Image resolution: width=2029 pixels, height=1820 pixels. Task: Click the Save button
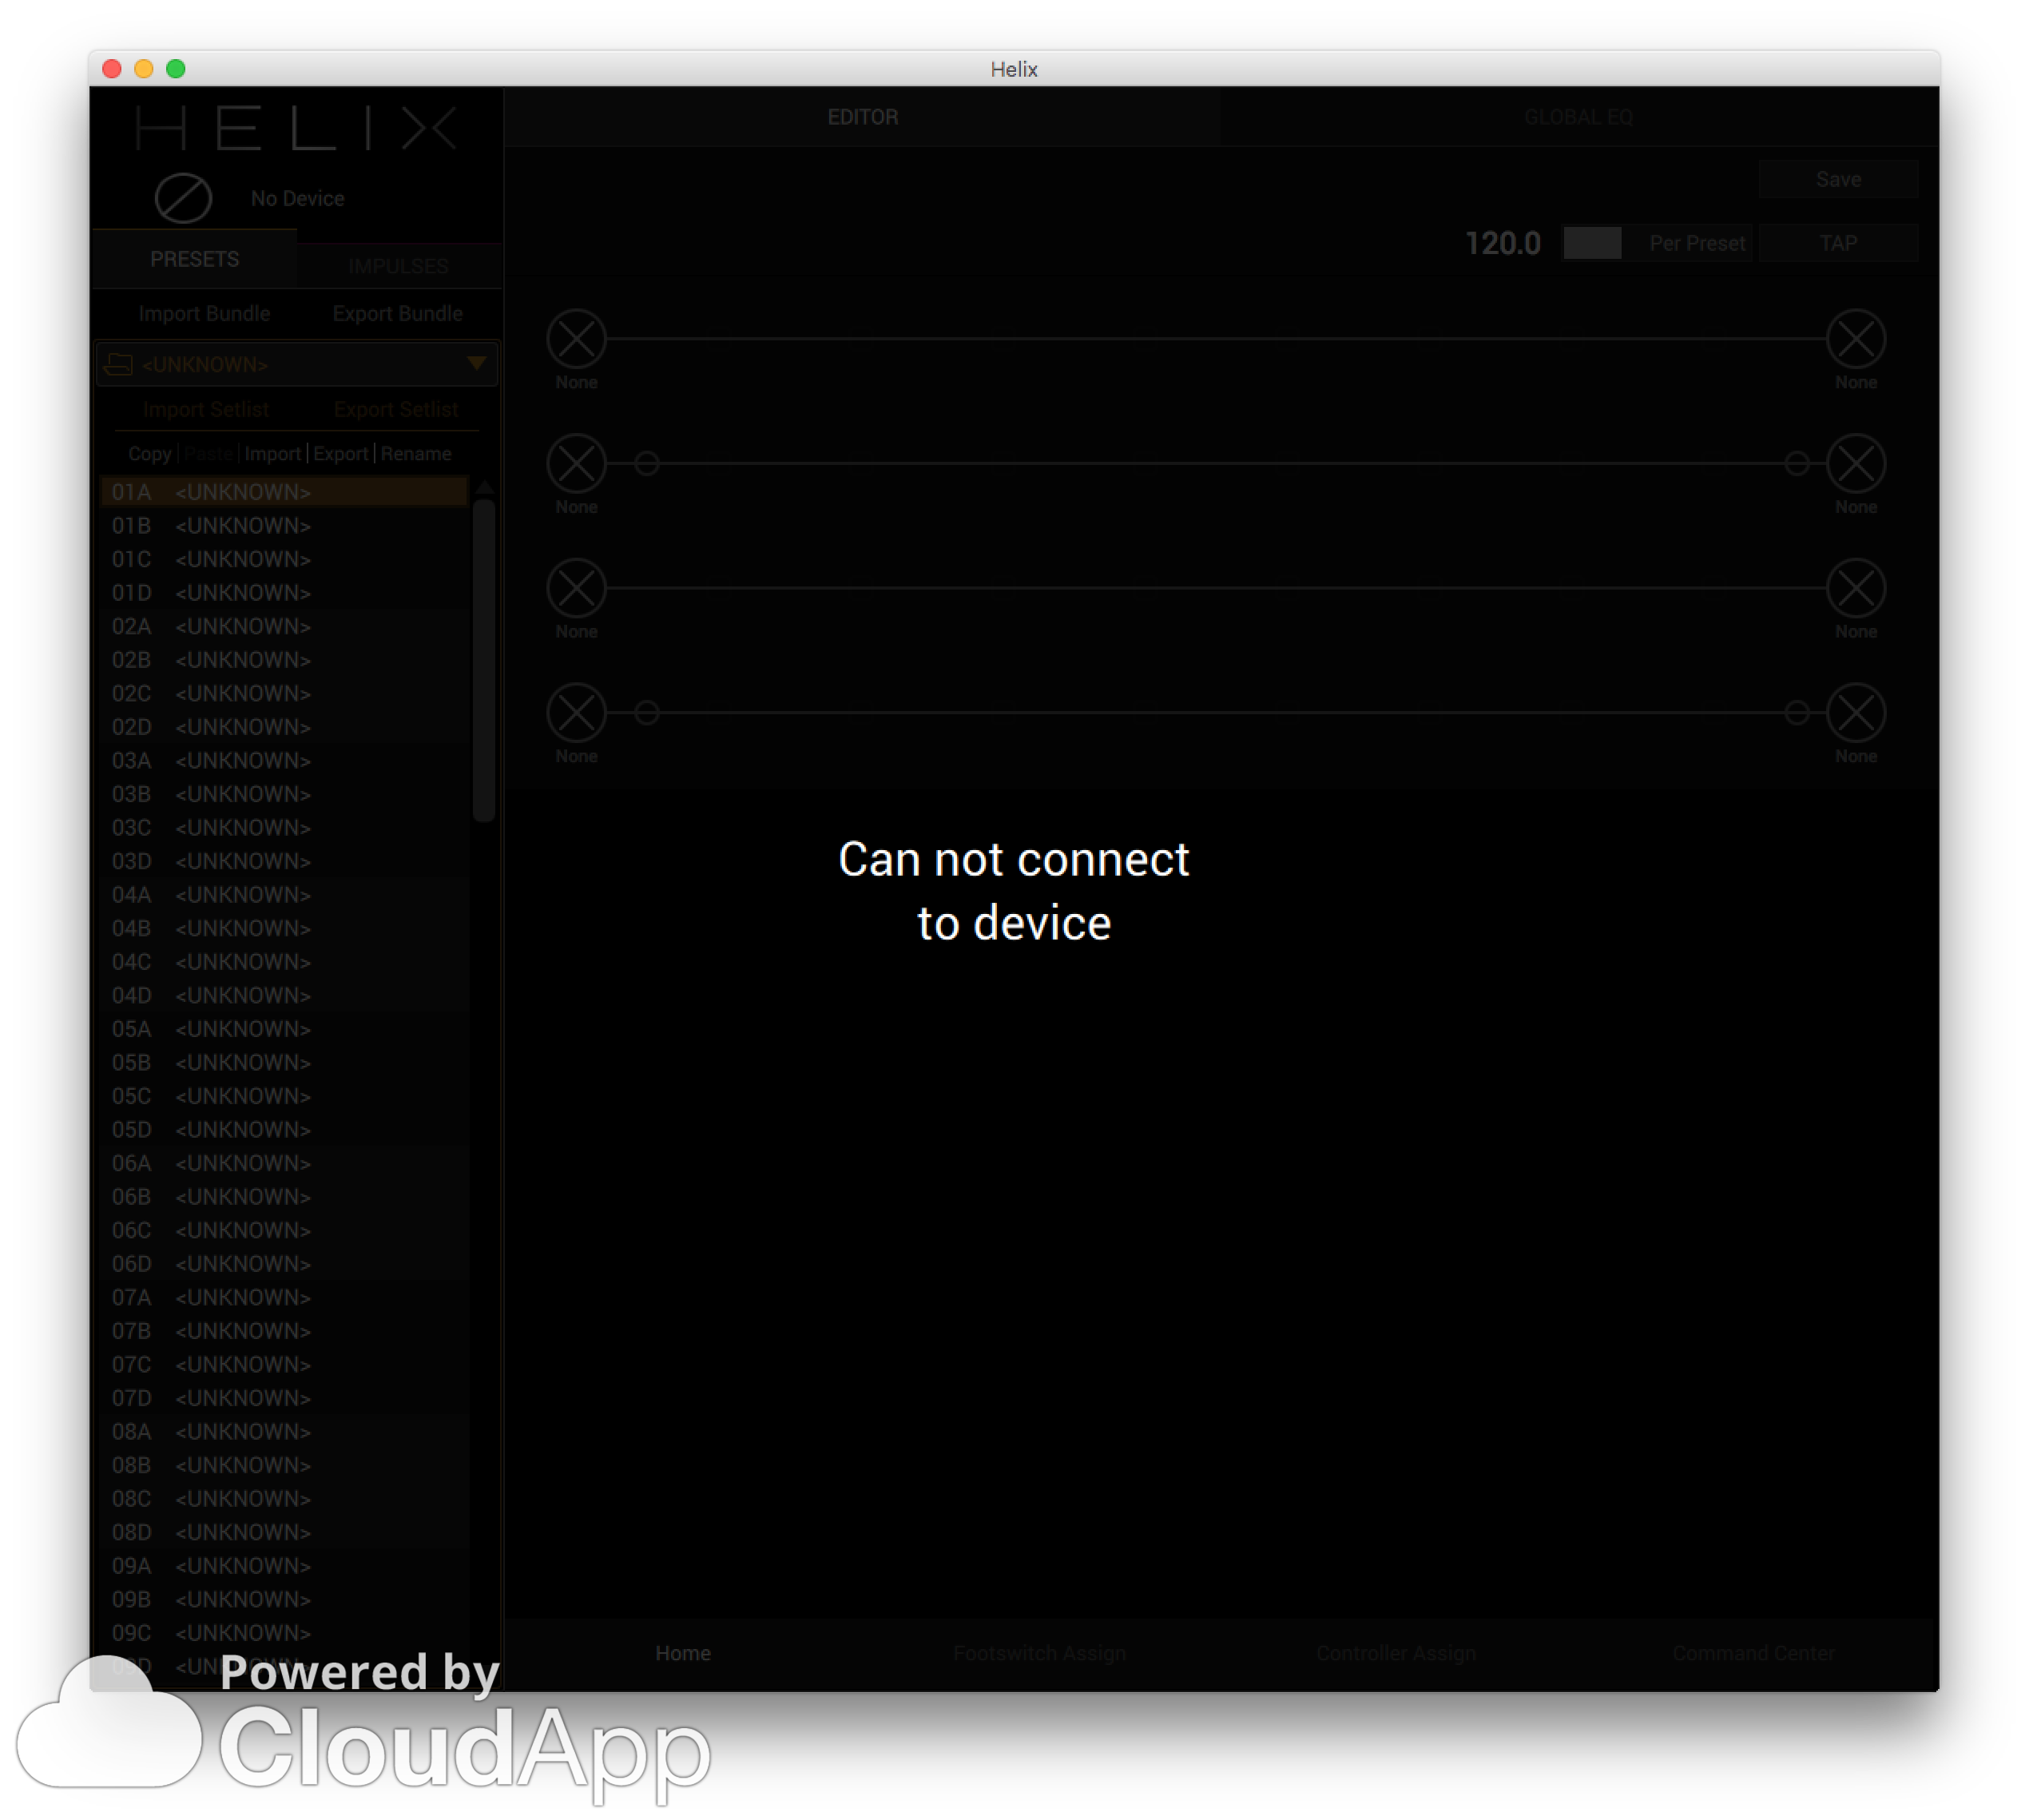tap(1838, 179)
